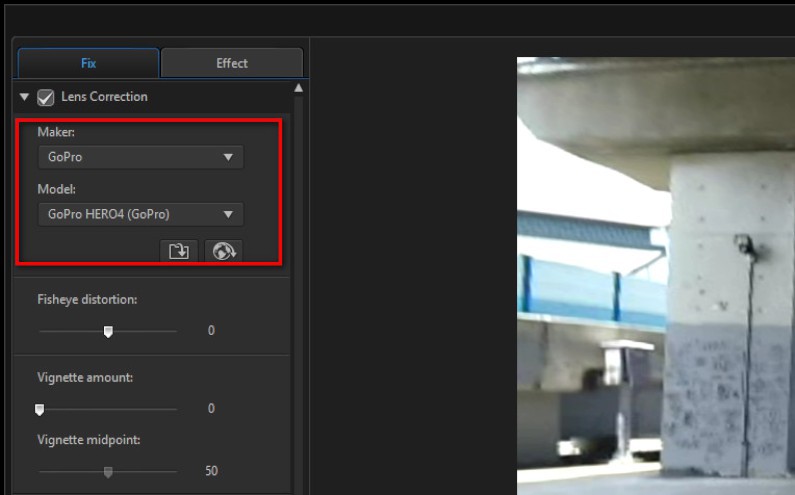Click the Vignette midpoint slider handle
795x495 pixels.
pyautogui.click(x=108, y=472)
